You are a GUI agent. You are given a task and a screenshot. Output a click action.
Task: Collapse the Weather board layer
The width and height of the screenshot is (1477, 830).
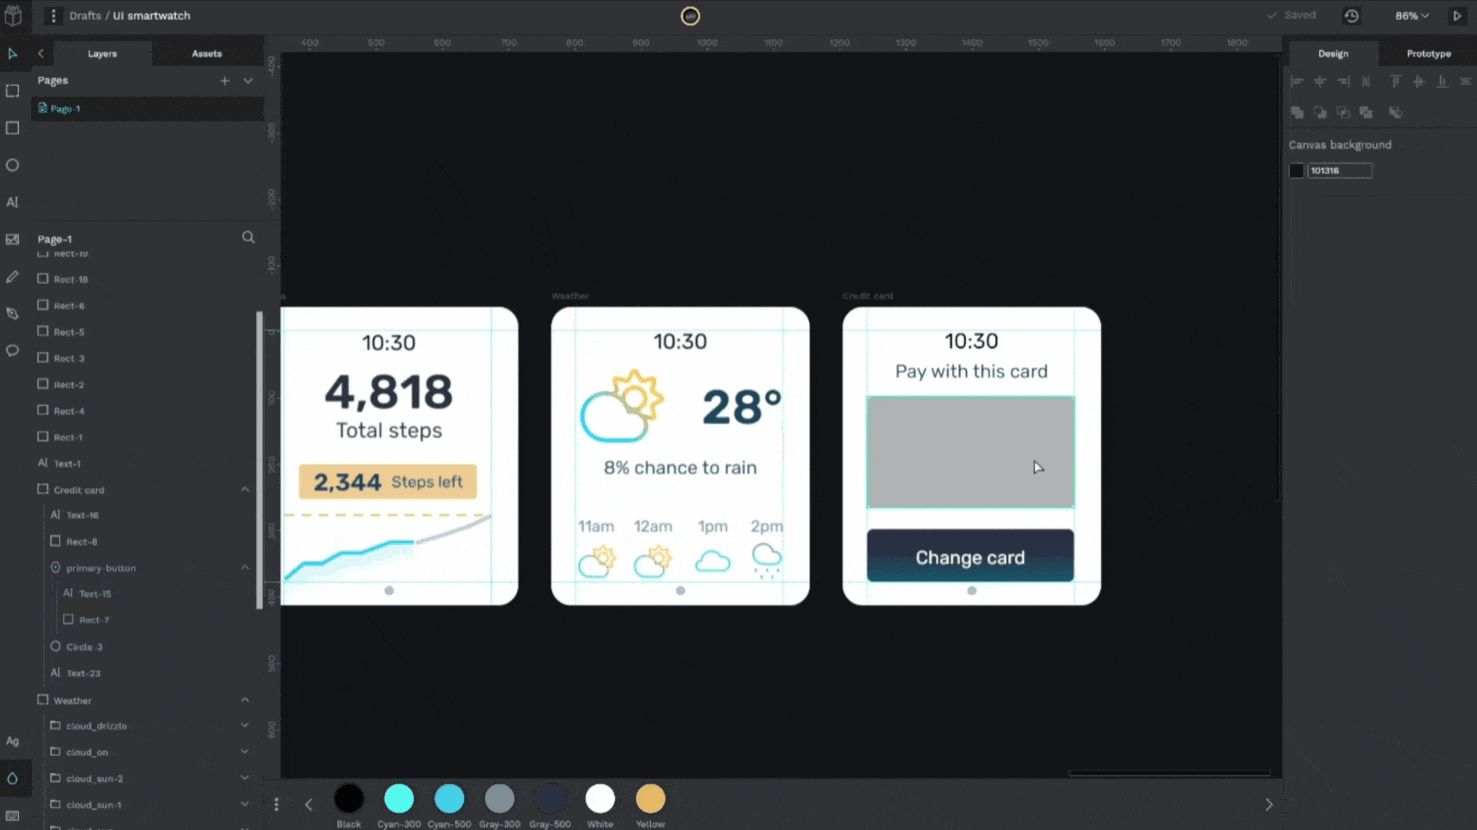click(245, 700)
